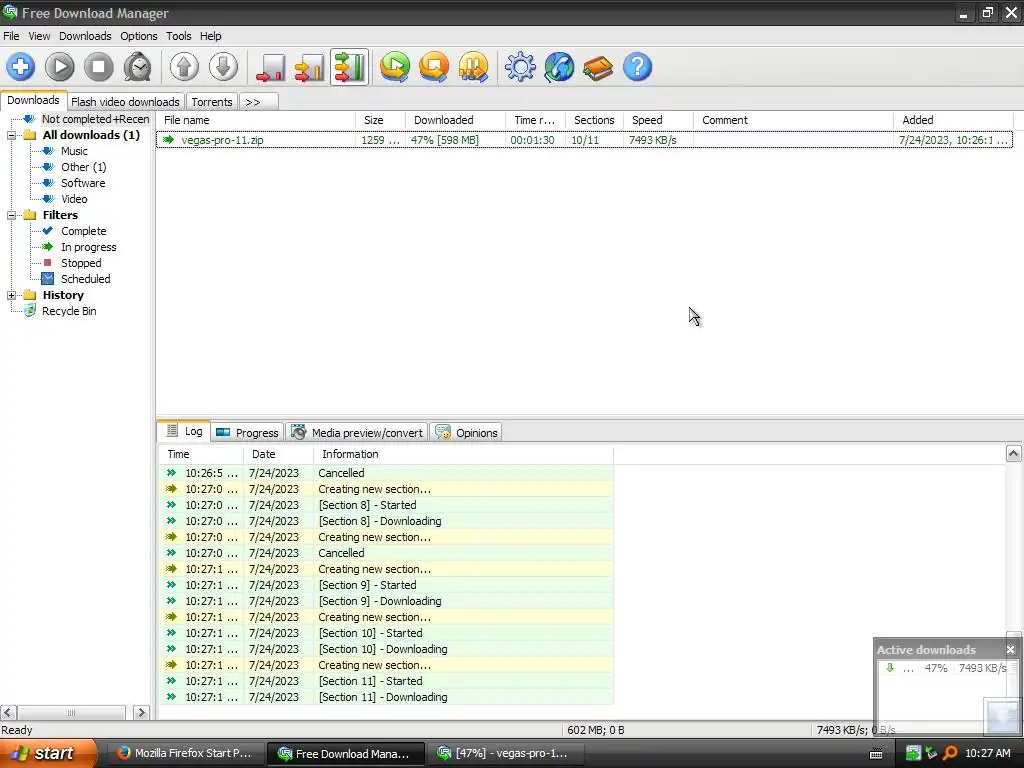
Task: Open the Downloads menu
Action: tap(85, 36)
